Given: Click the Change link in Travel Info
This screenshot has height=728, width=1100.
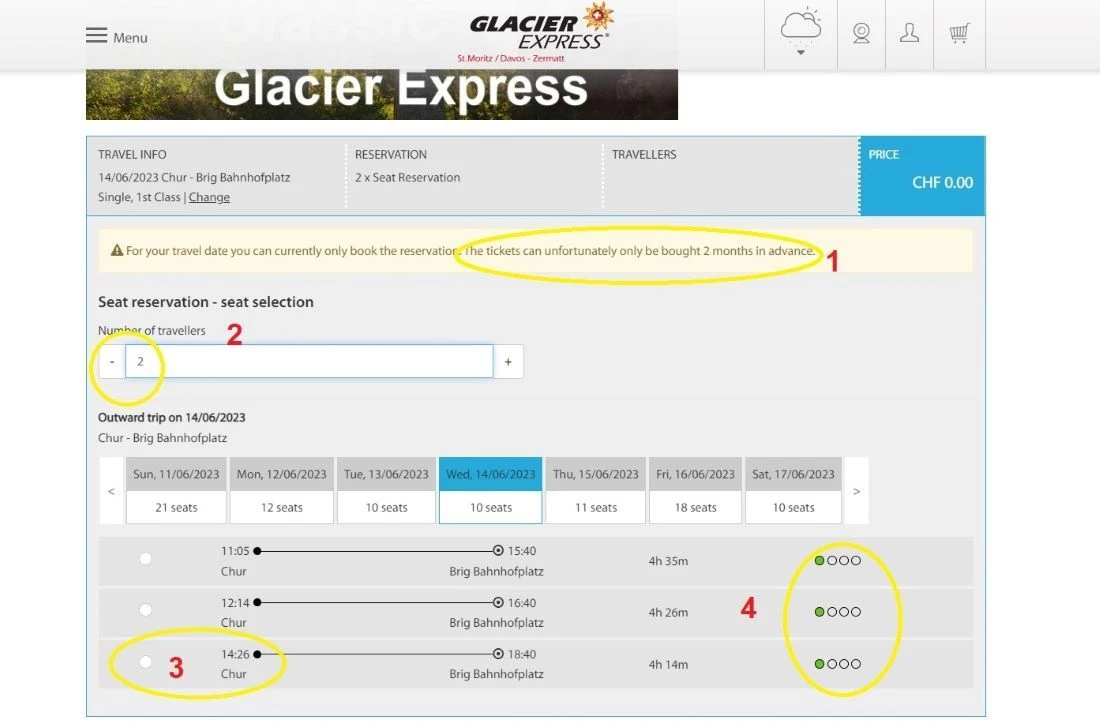Looking at the screenshot, I should [209, 198].
